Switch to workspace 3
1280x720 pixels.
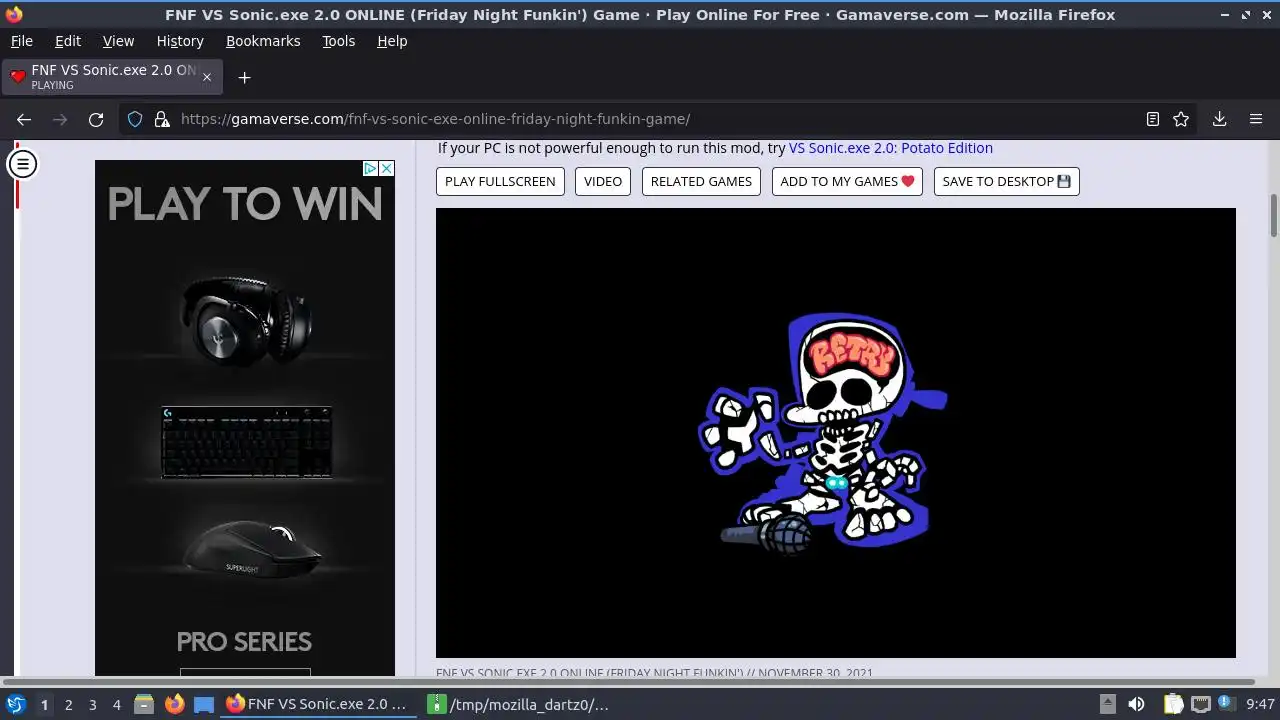pyautogui.click(x=92, y=705)
